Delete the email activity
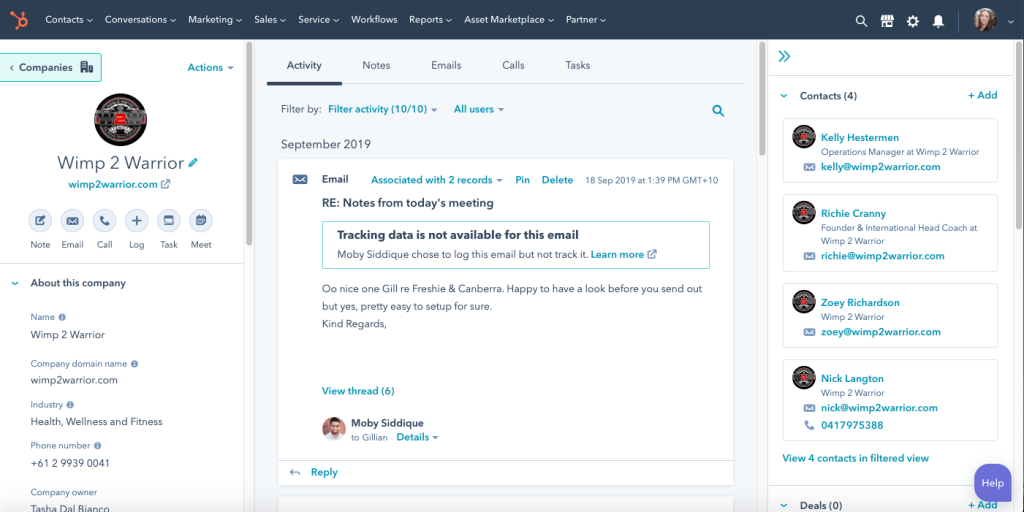1024x512 pixels. pyautogui.click(x=557, y=180)
